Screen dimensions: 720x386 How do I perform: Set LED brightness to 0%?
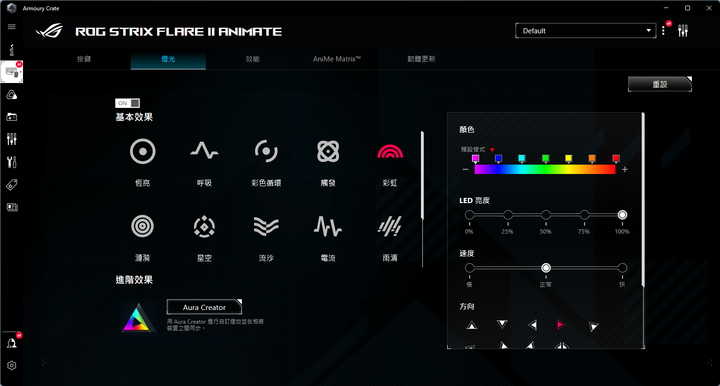pyautogui.click(x=469, y=215)
